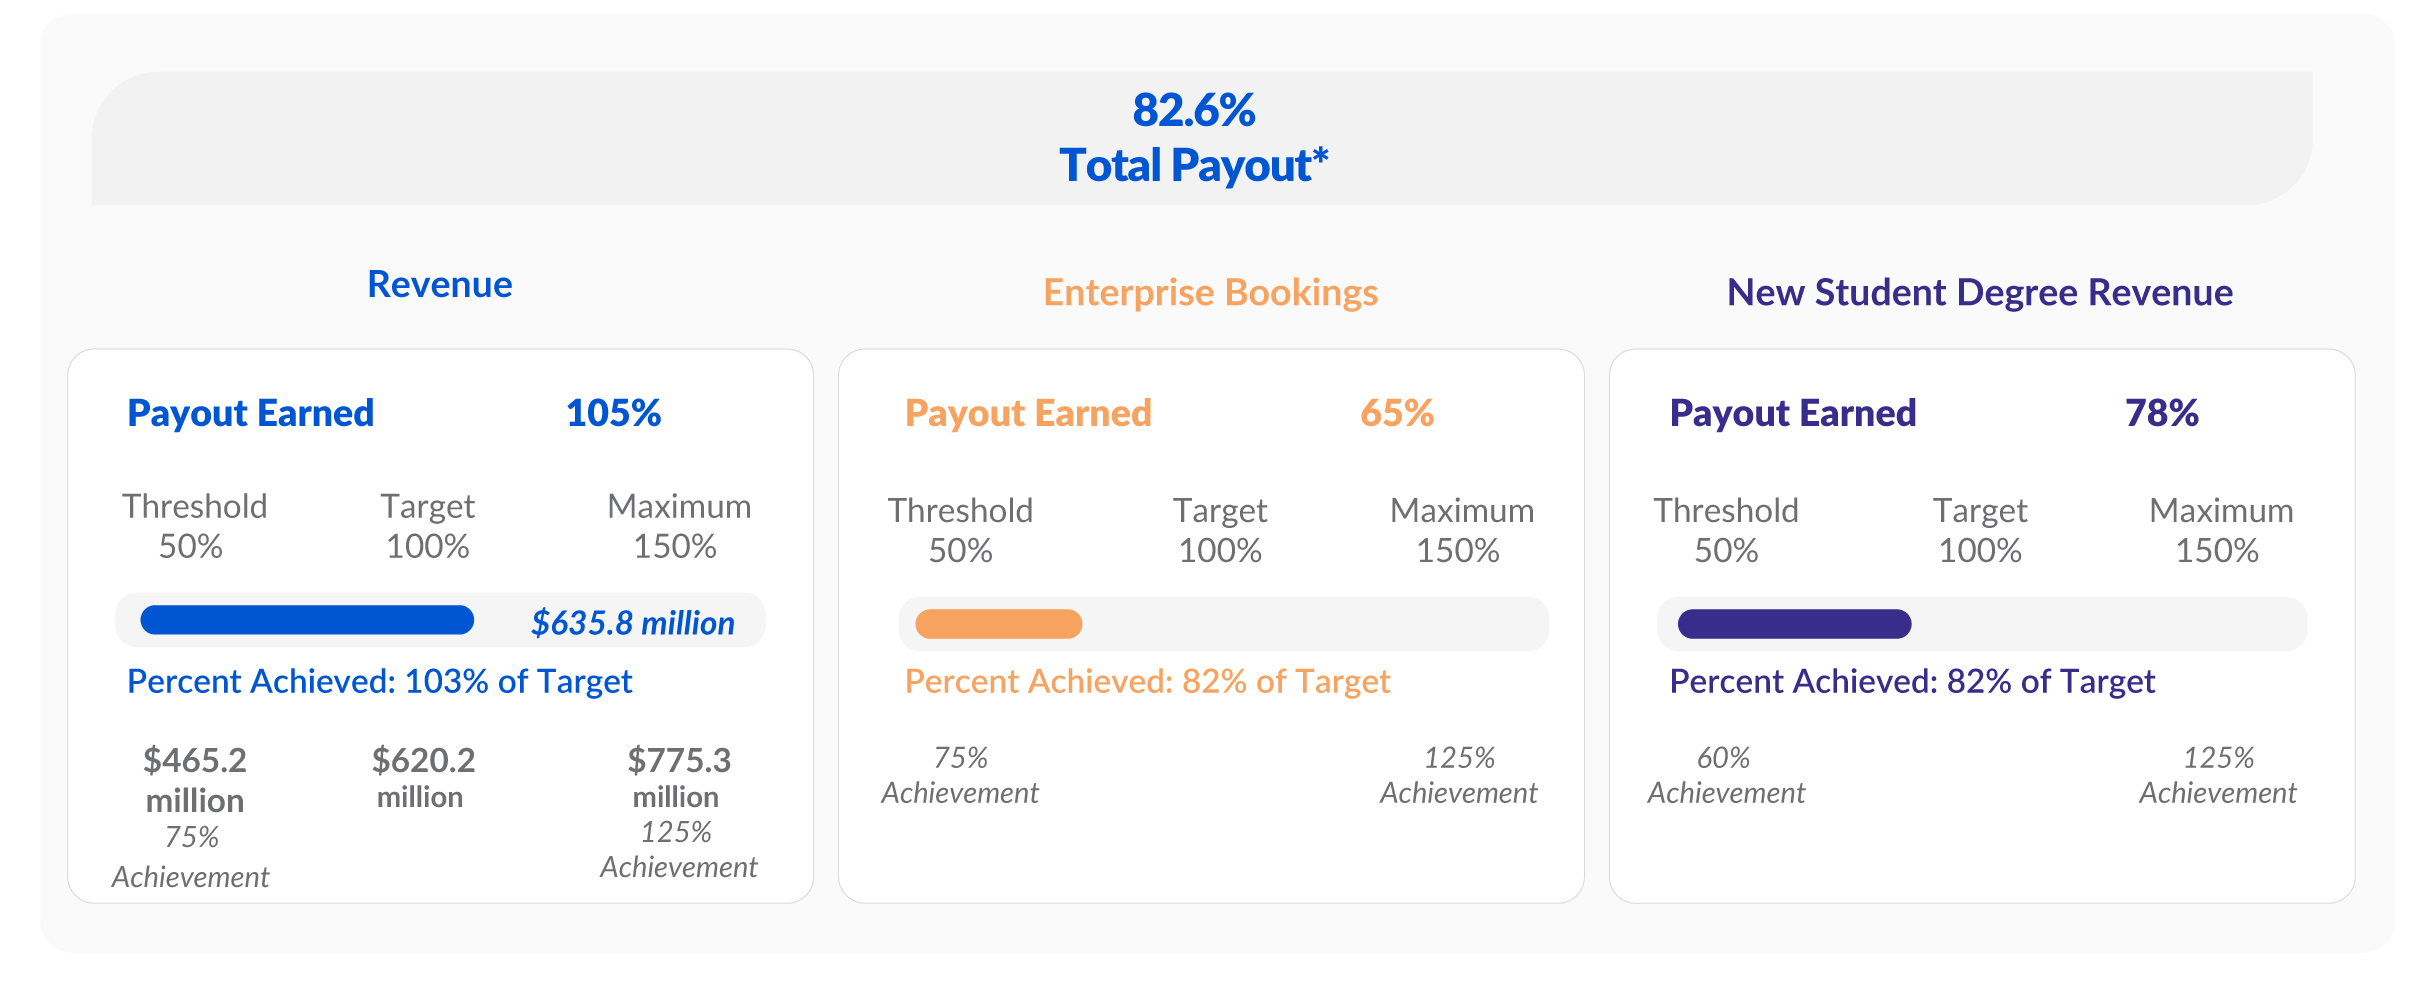The image size is (2423, 986).
Task: Click the blue Revenue progress bar
Action: tap(307, 620)
